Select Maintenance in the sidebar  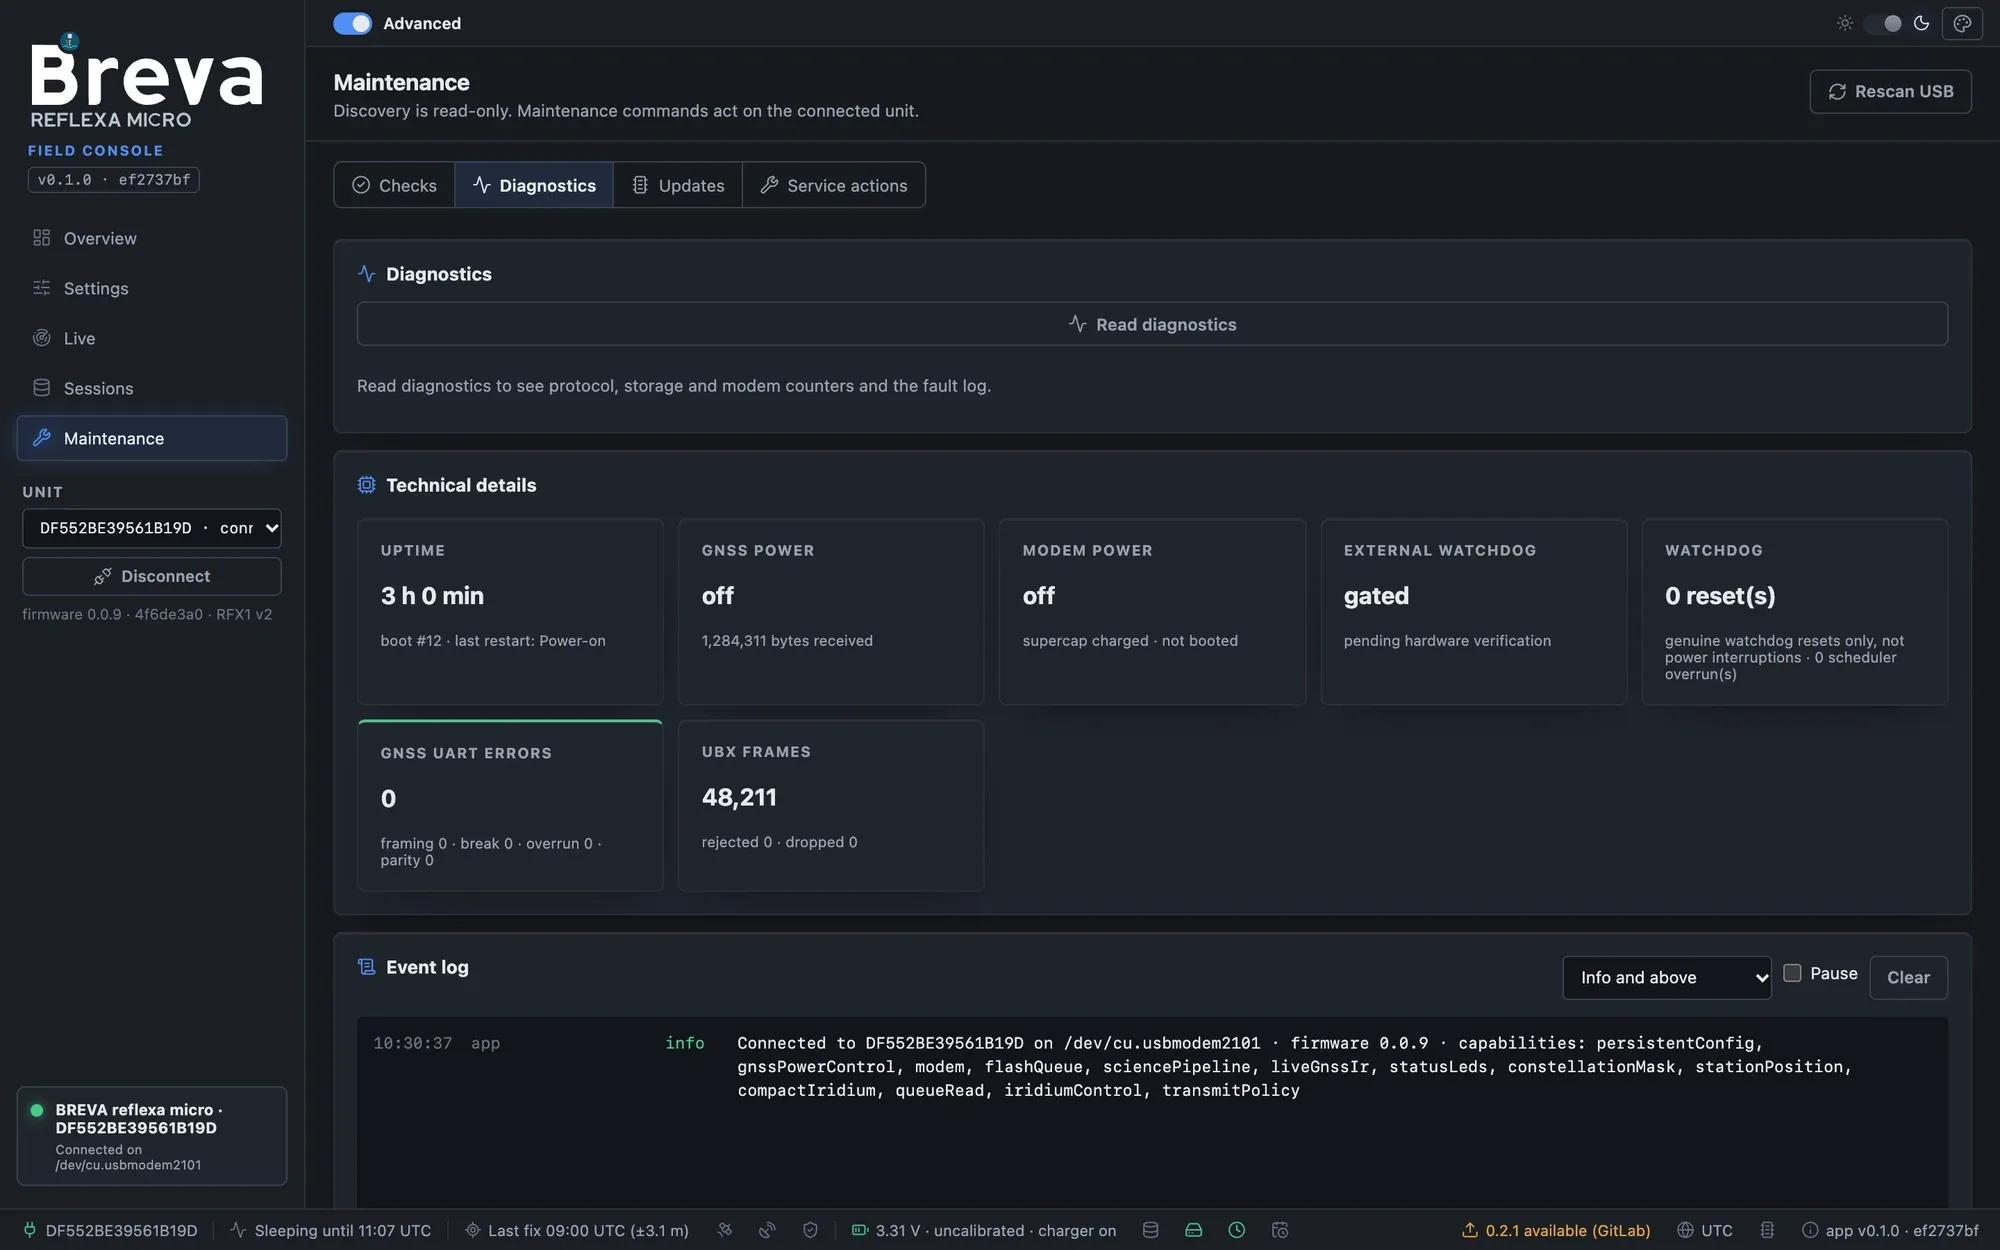(x=152, y=438)
